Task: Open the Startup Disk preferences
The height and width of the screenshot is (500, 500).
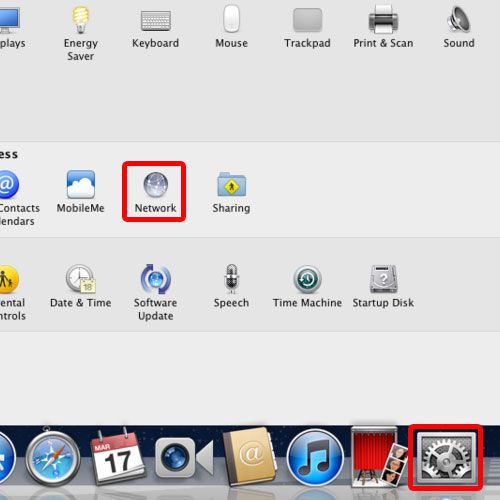Action: [383, 287]
